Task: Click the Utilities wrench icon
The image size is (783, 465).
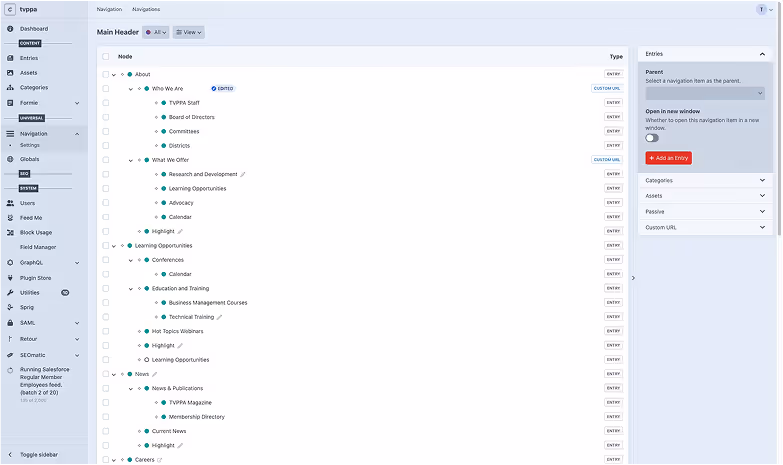Action: pos(10,293)
